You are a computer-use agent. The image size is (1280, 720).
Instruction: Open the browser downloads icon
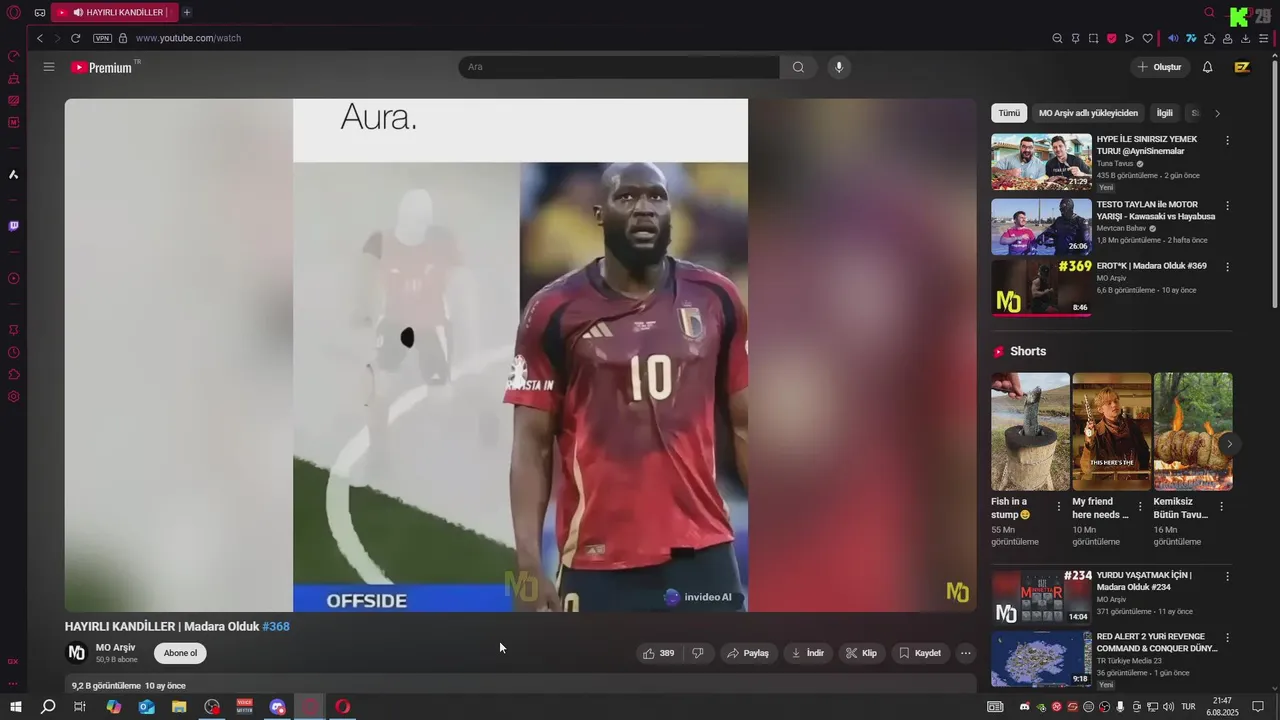point(1245,38)
